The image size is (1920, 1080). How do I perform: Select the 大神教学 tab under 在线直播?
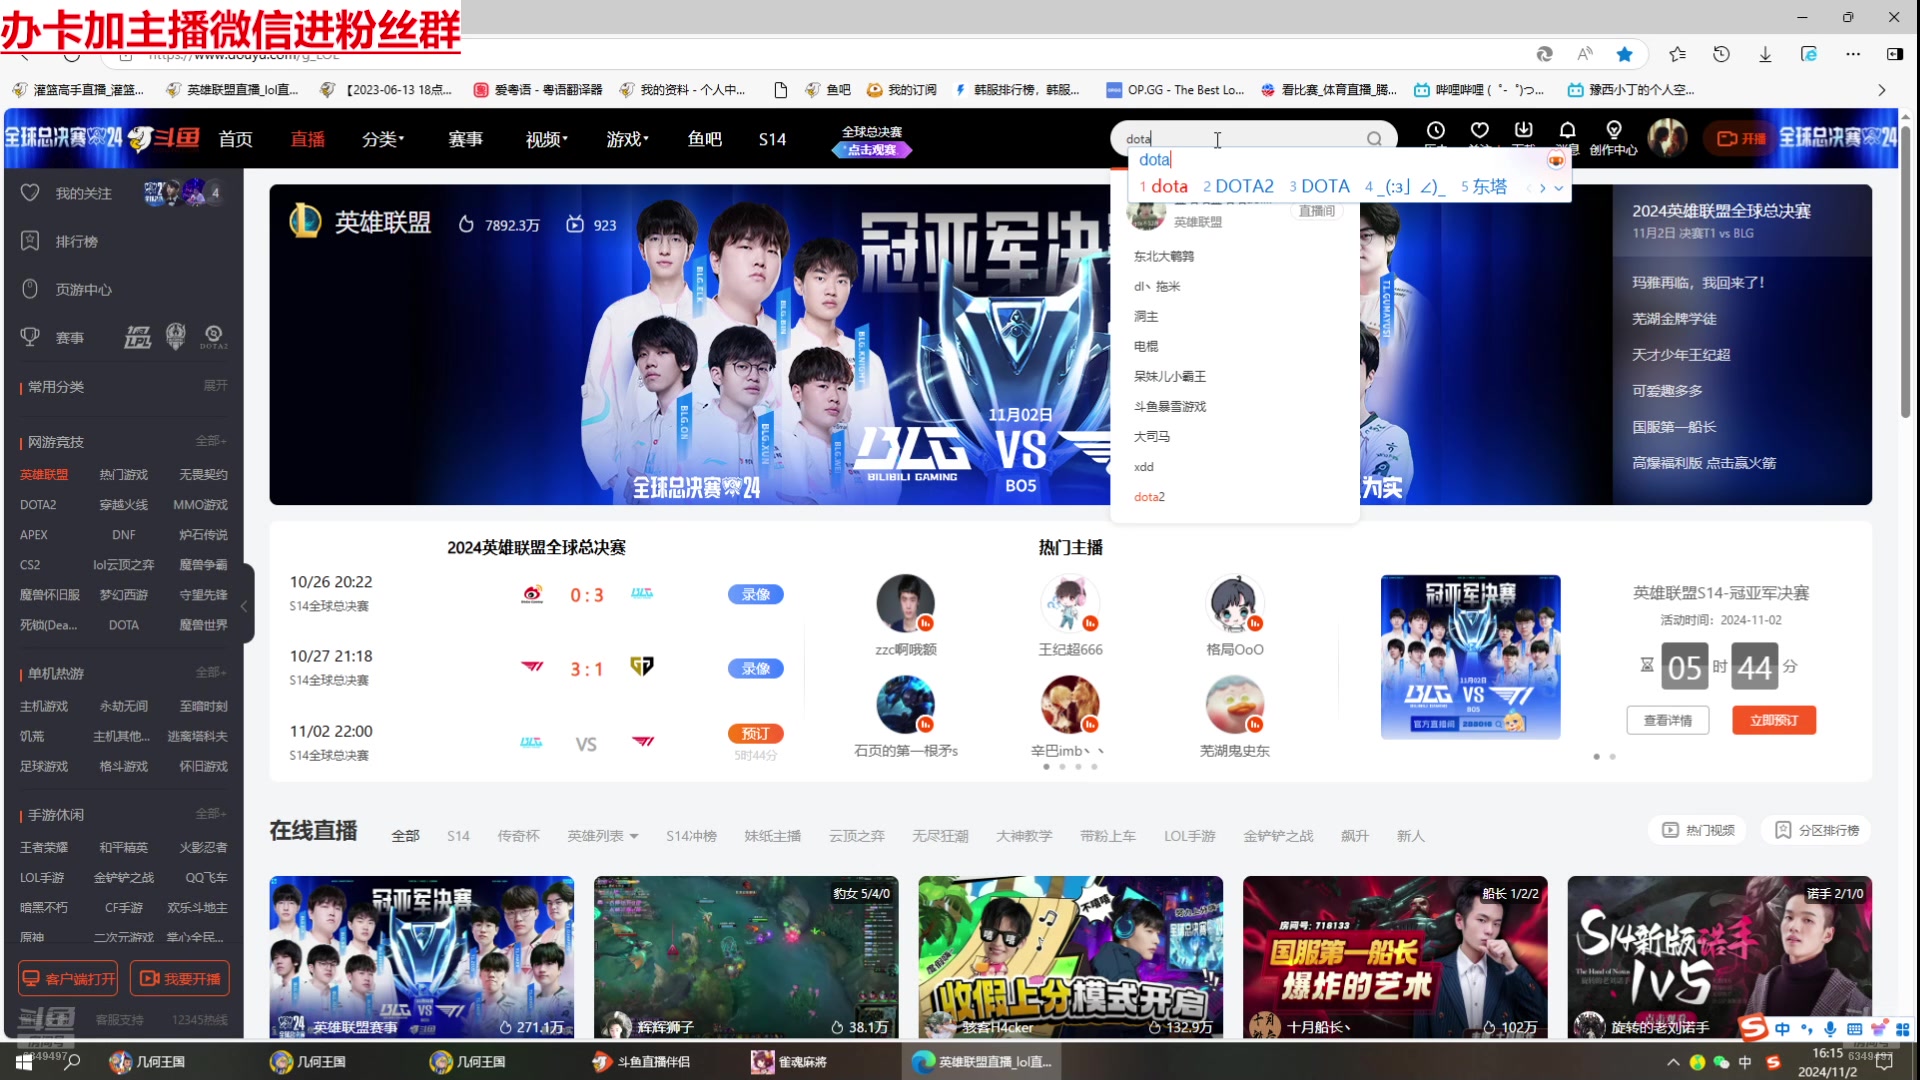1024,836
